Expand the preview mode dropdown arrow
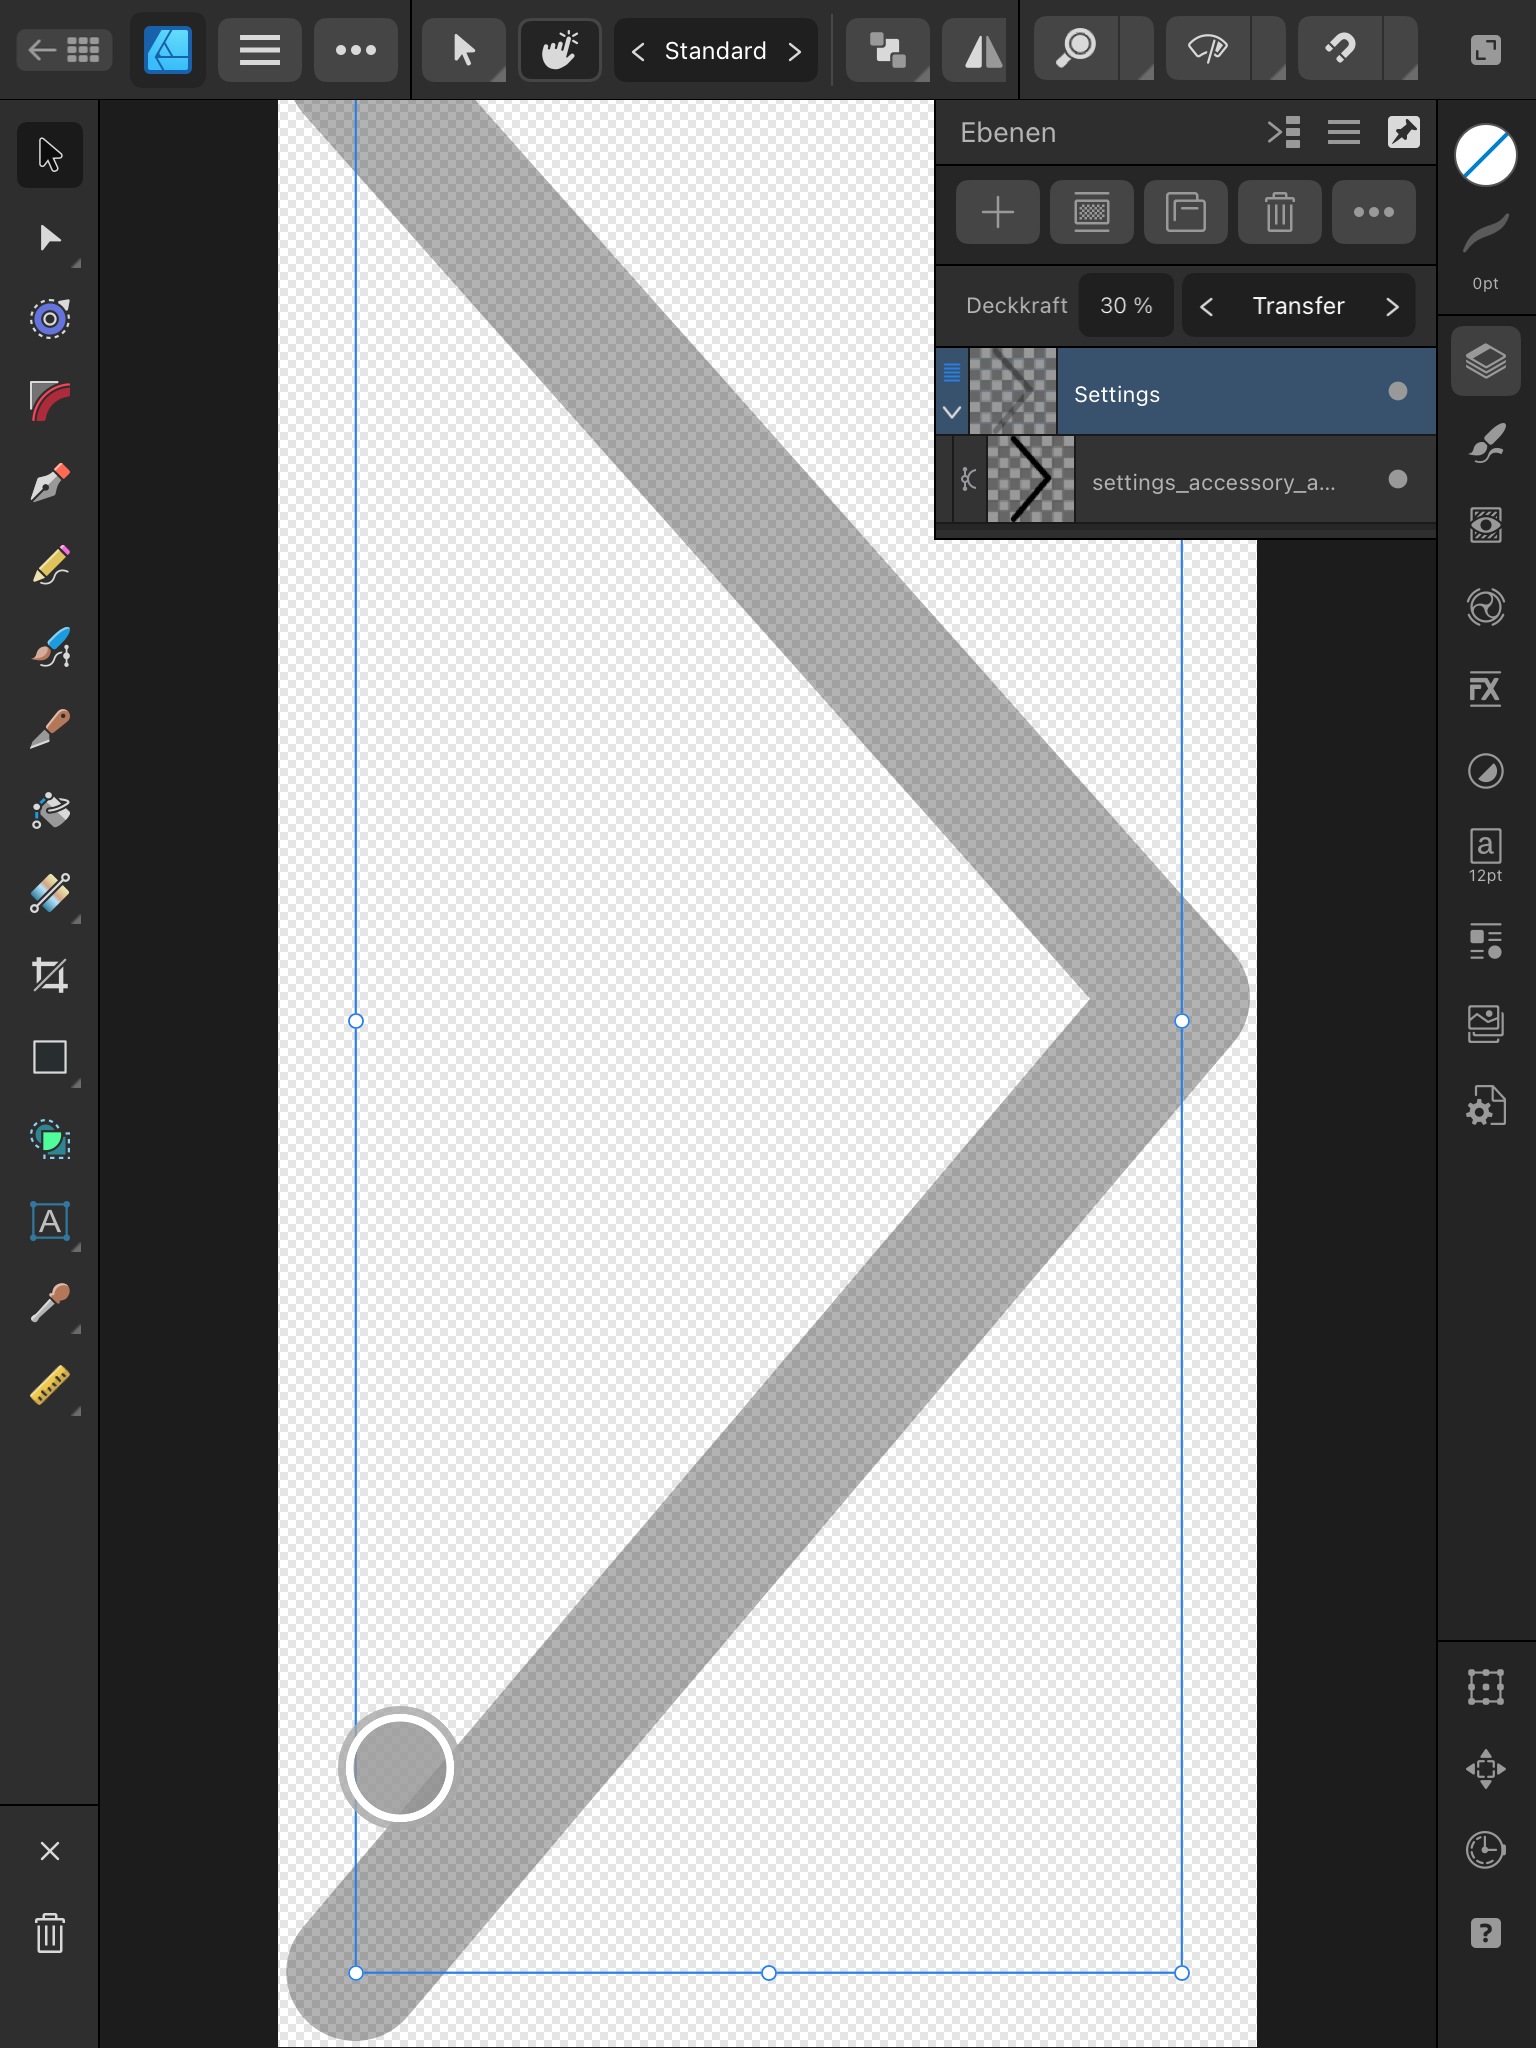Screen dimensions: 1536x2048 point(1270,50)
